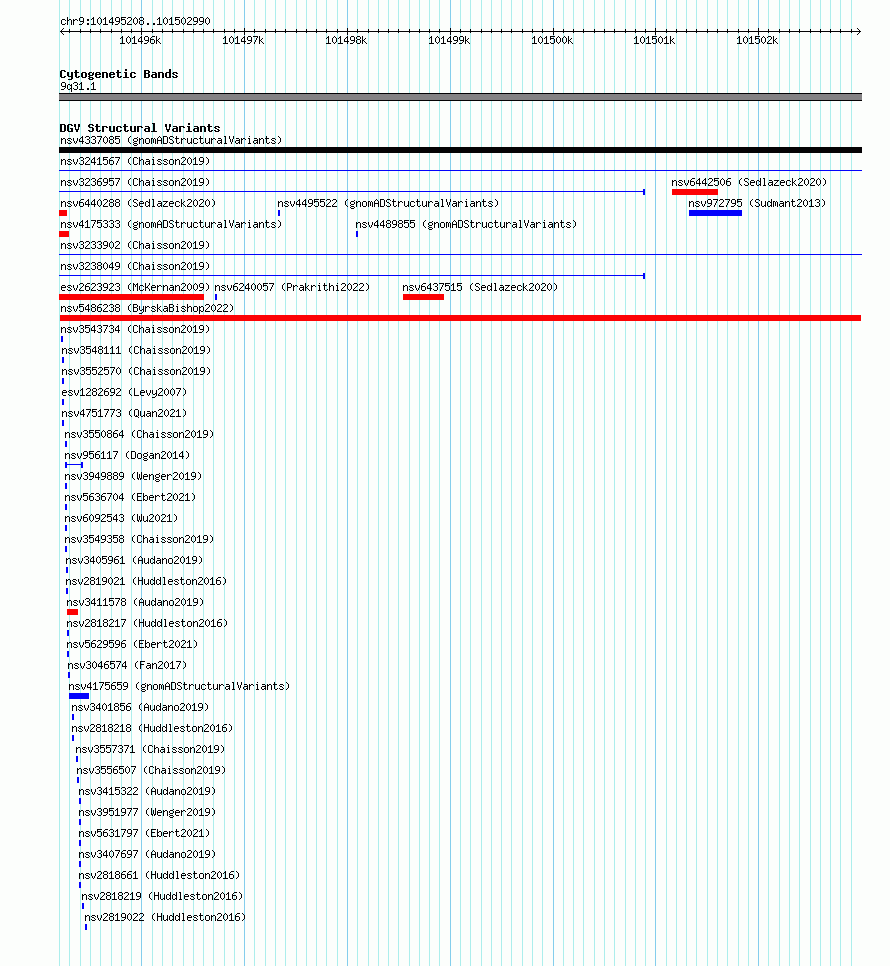Open nsv4489855 gnomADStructuralVariants label

point(466,224)
